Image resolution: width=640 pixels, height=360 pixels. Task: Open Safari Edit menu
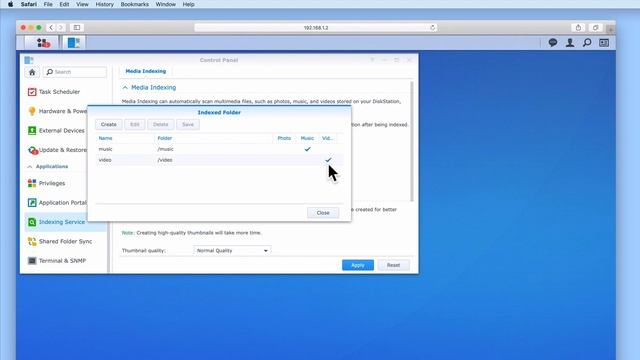(x=64, y=4)
